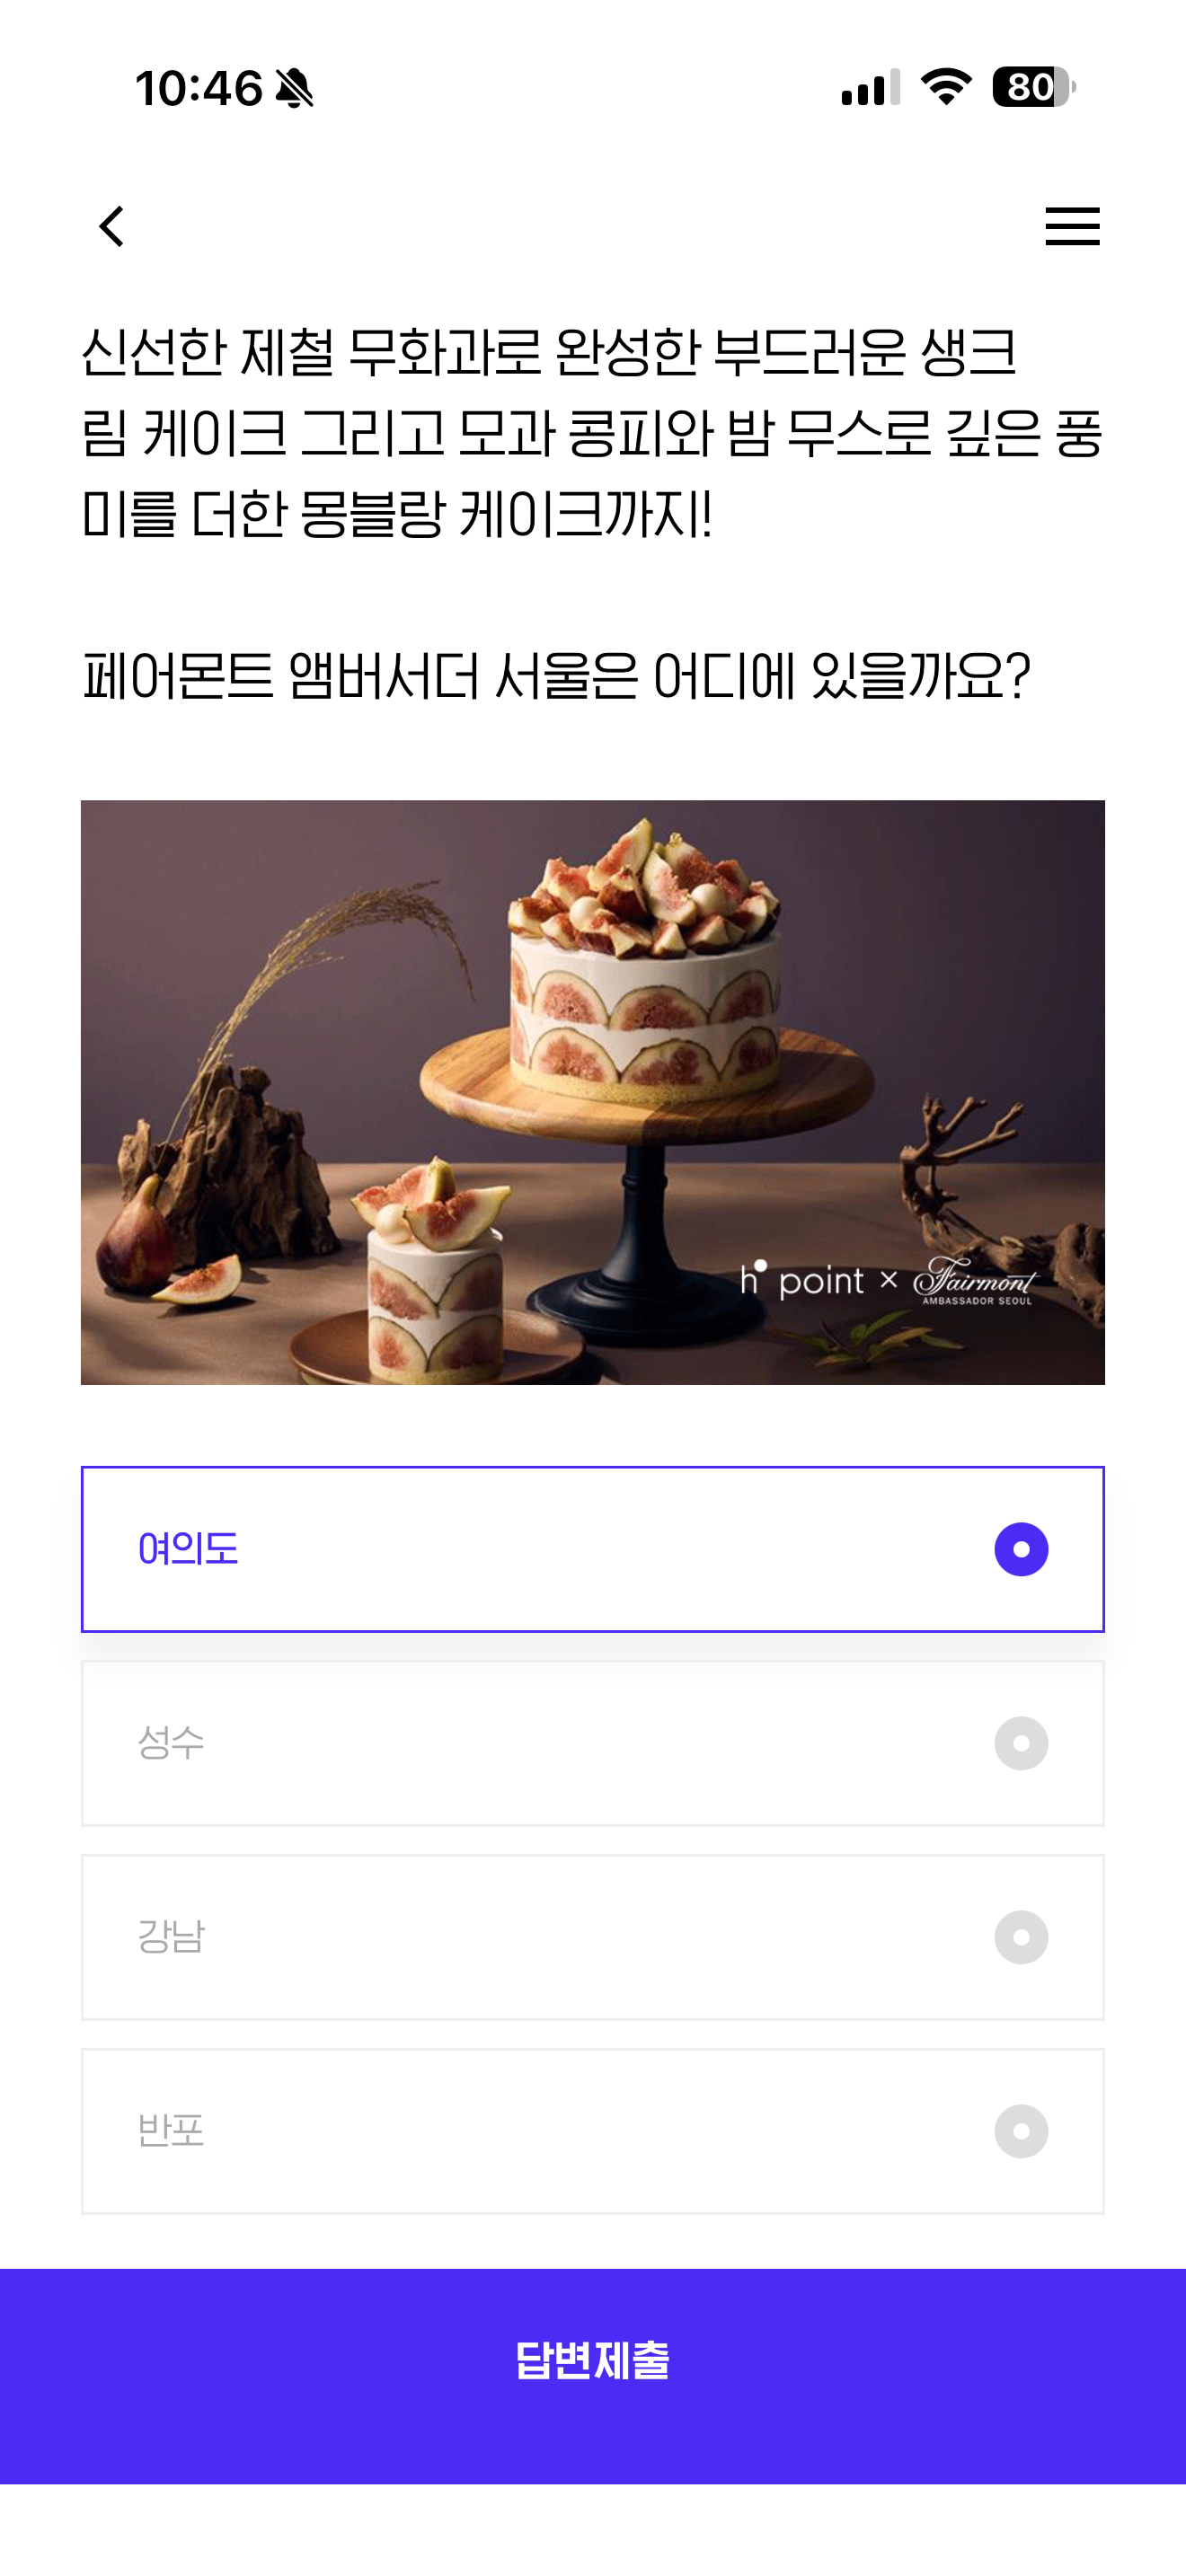
Task: Choose the 강남 answer option label
Action: click(171, 1937)
